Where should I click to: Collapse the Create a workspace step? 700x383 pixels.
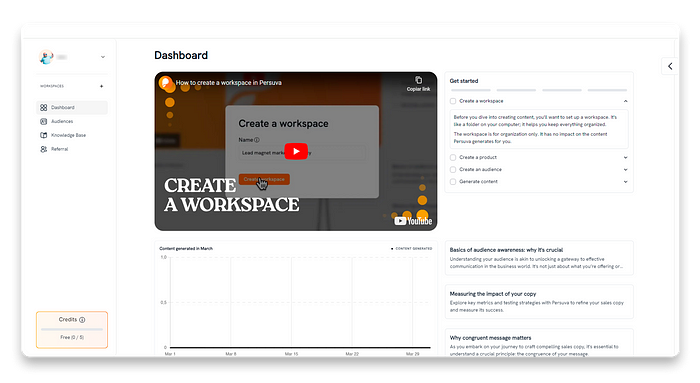click(625, 101)
